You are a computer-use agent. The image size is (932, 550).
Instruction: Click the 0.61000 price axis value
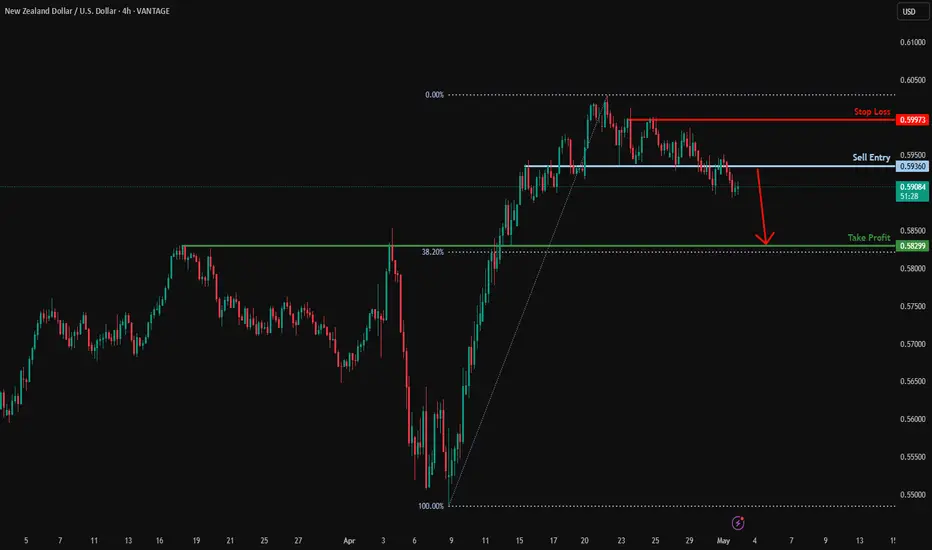(912, 42)
